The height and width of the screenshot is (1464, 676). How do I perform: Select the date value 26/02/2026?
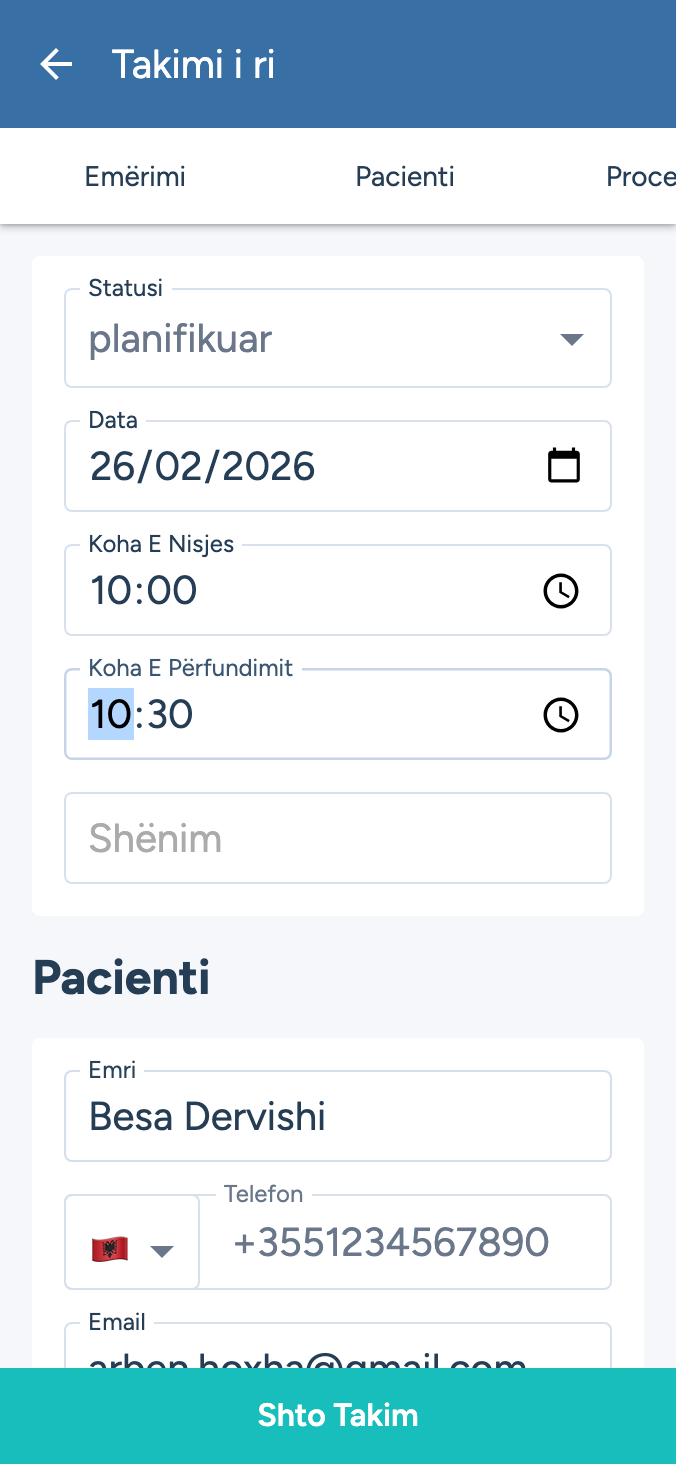coord(203,467)
